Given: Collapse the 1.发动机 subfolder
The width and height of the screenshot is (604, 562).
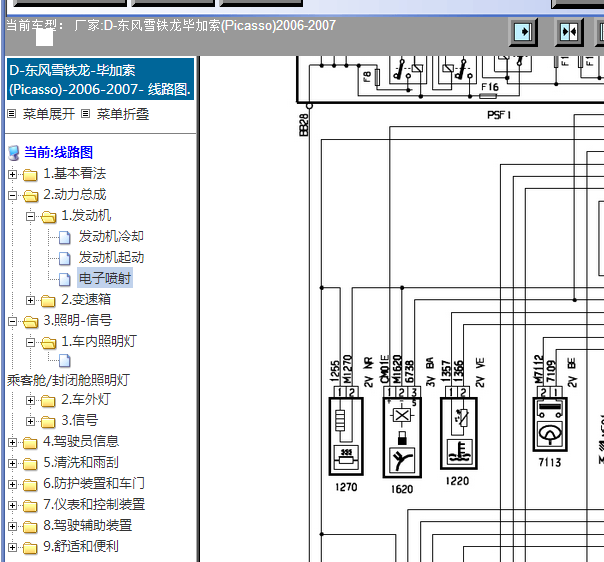Looking at the screenshot, I should coord(30,216).
